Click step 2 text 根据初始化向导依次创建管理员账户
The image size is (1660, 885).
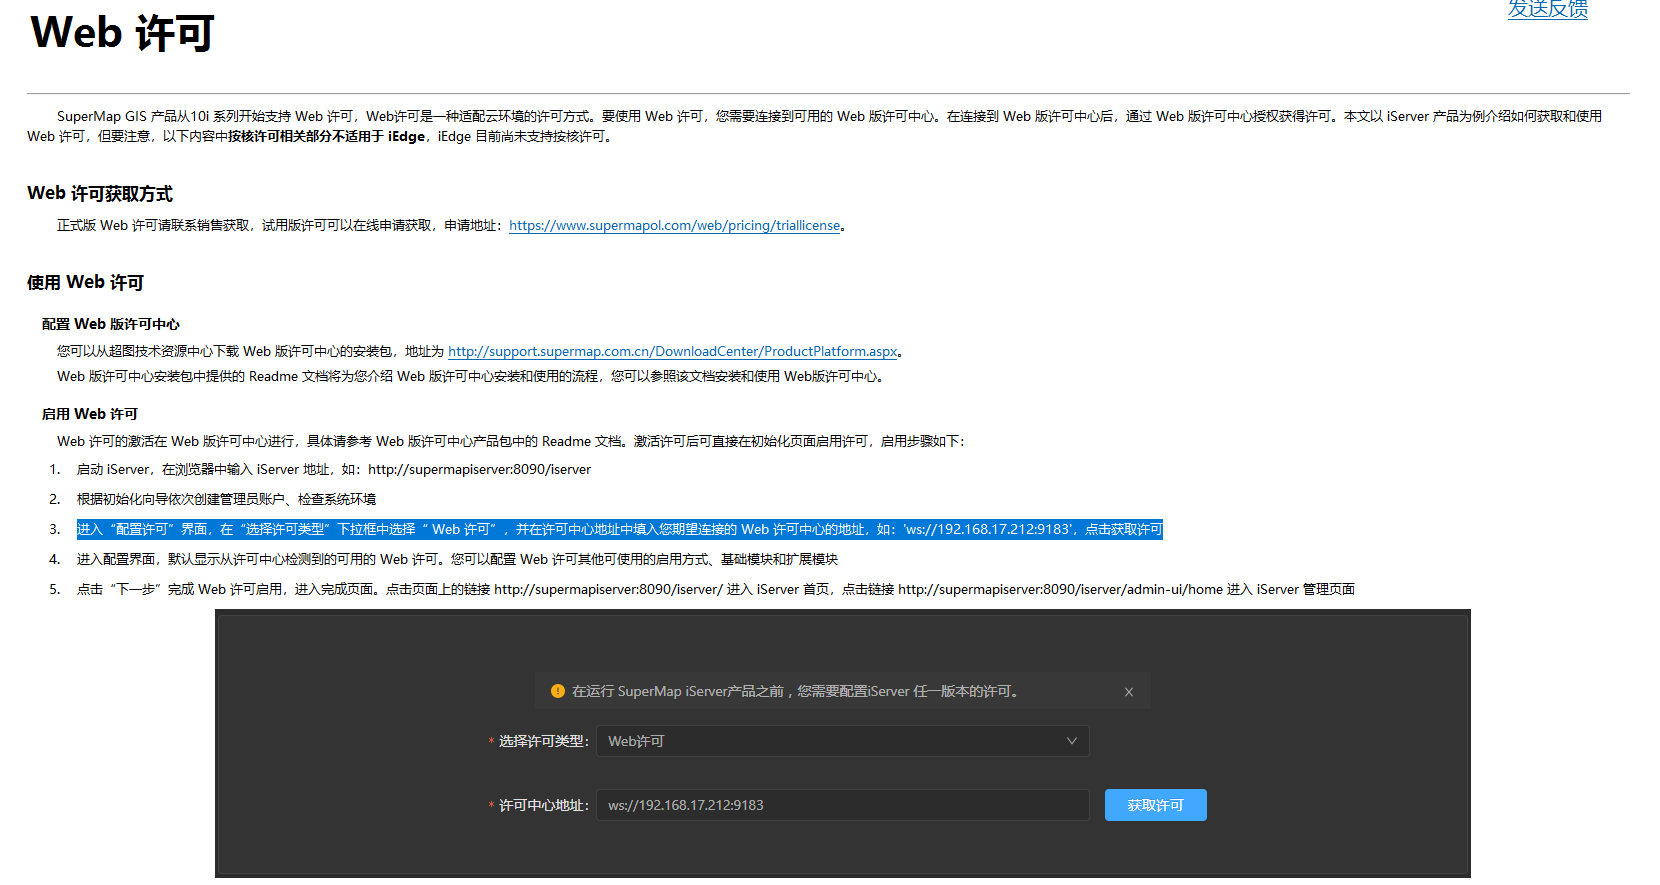(x=227, y=500)
